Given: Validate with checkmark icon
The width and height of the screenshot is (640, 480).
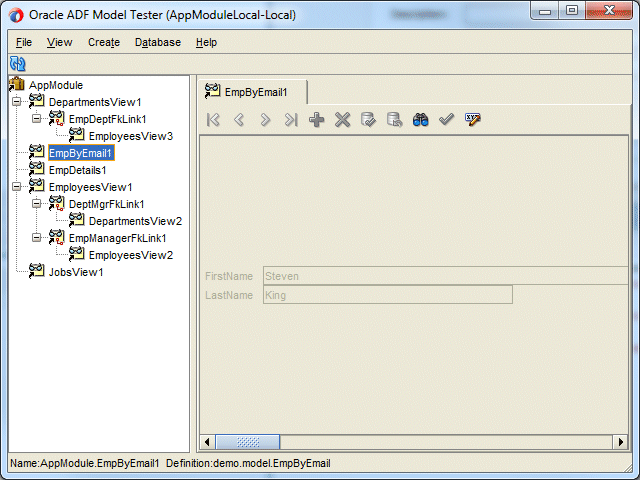Looking at the screenshot, I should (446, 120).
